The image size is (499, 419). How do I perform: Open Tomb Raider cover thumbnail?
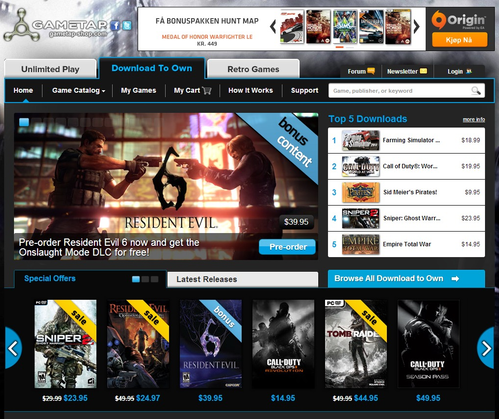(x=356, y=344)
